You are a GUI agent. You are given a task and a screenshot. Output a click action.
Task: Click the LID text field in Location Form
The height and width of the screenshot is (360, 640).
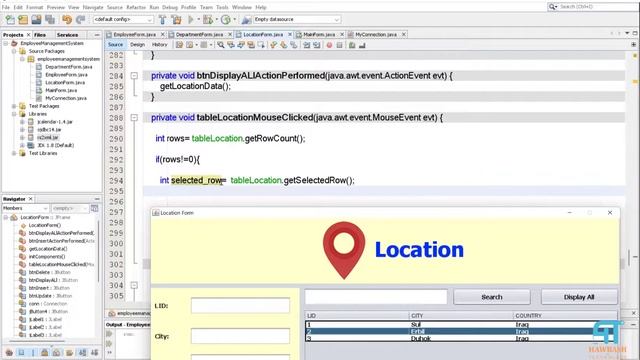click(240, 305)
